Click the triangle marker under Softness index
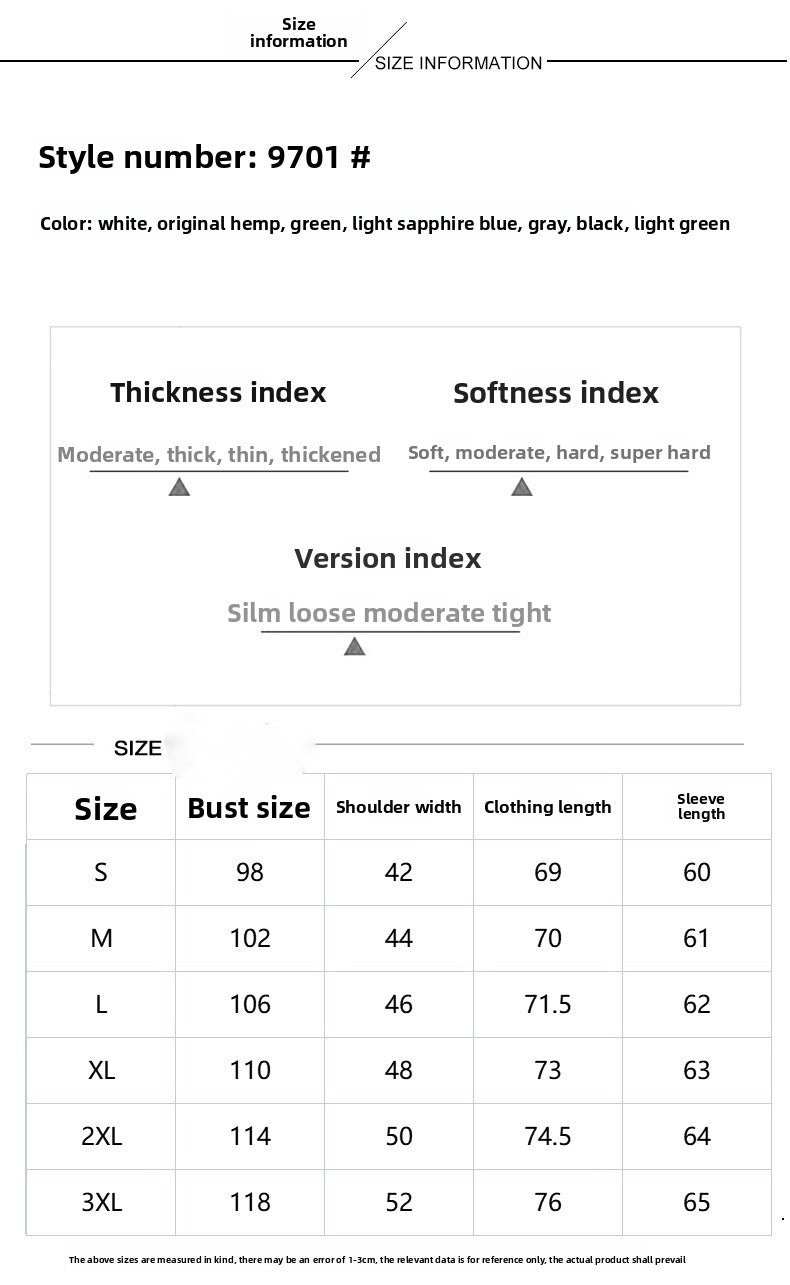790x1285 pixels. (521, 487)
